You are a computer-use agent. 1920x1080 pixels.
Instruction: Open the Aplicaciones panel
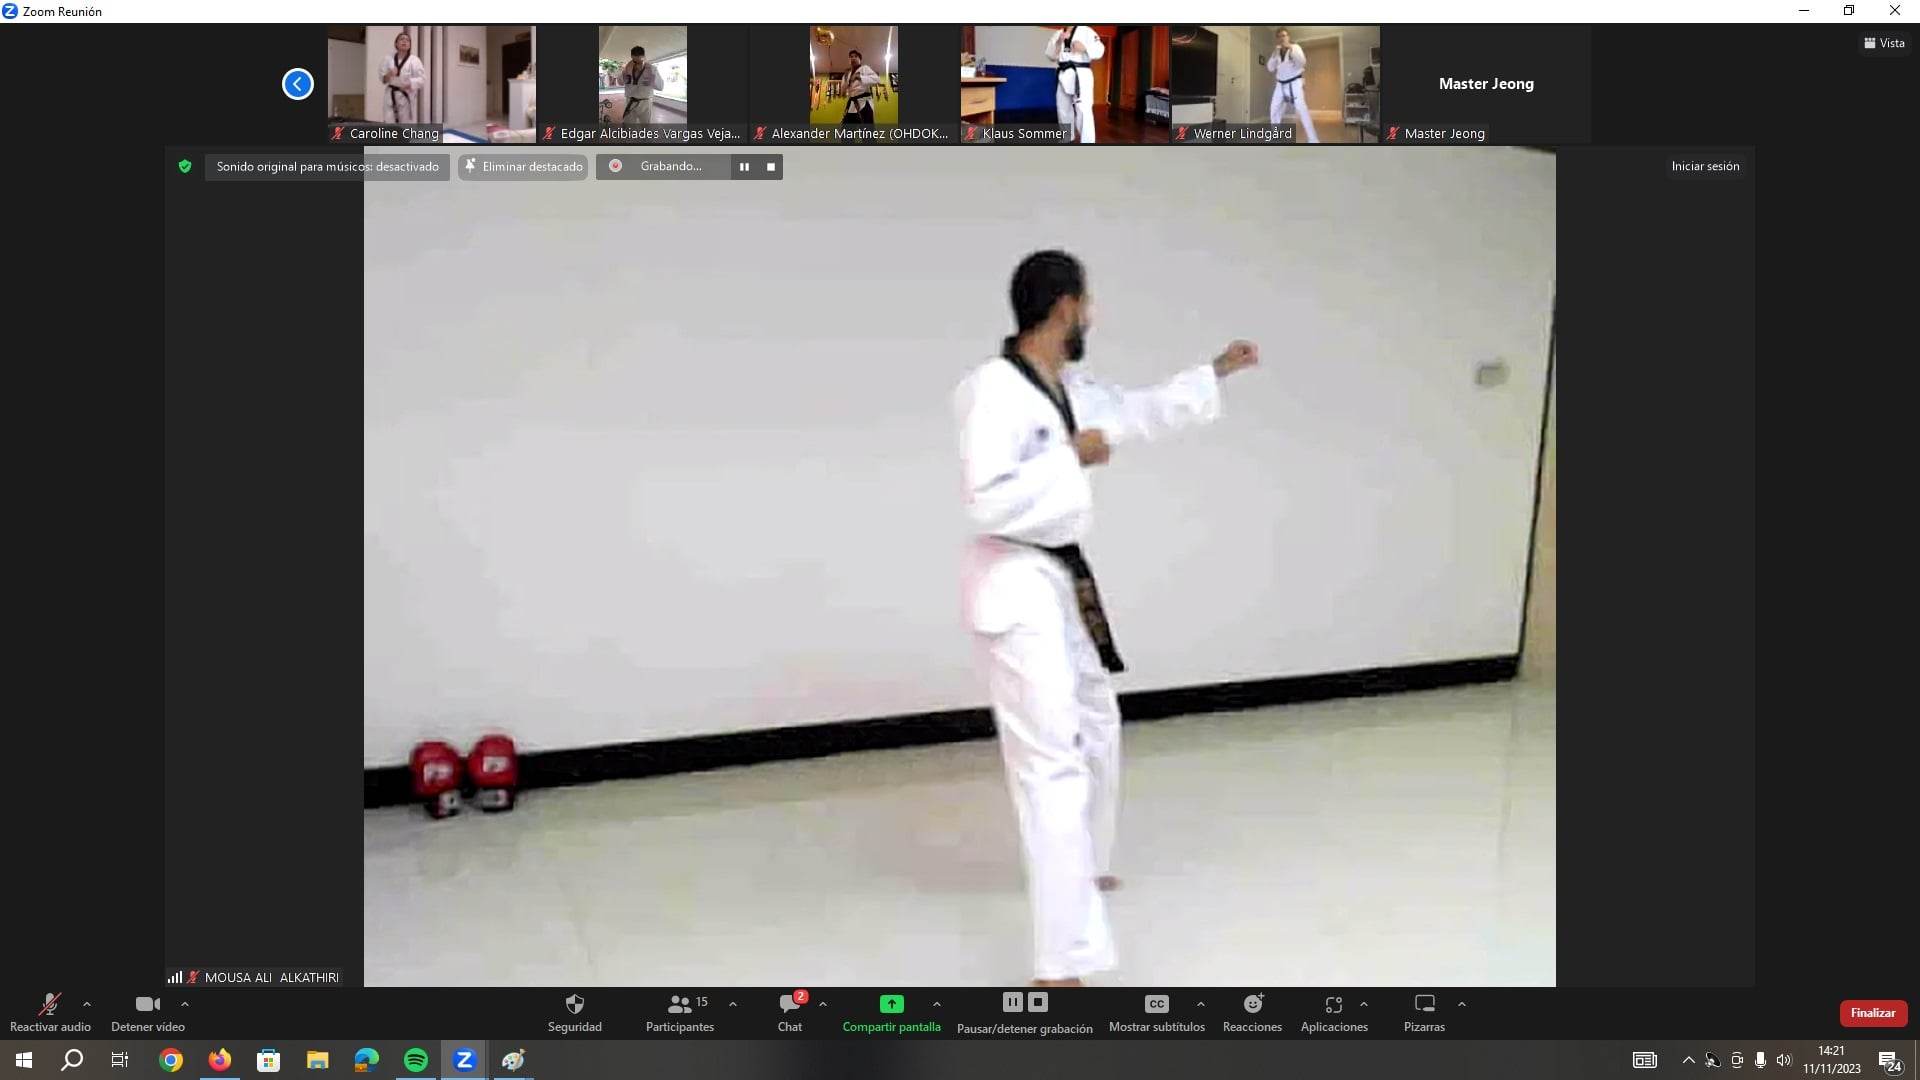(1334, 1012)
